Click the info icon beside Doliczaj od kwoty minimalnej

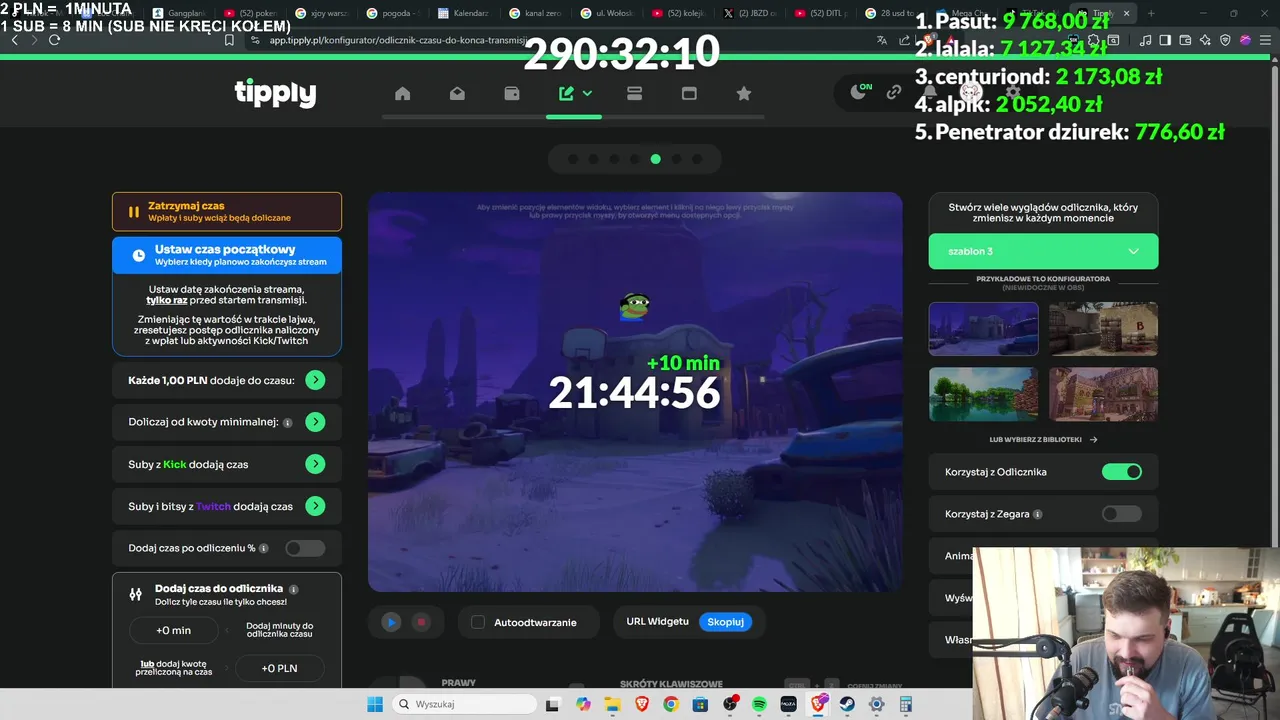click(x=288, y=423)
